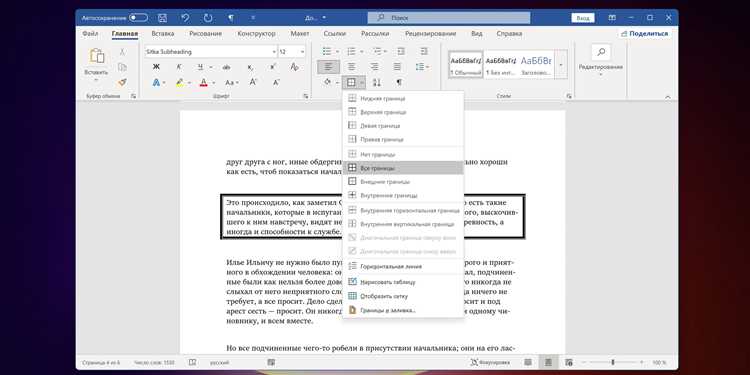This screenshot has height=375, width=750.
Task: Expand the styles gallery arrow
Action: pos(561,65)
